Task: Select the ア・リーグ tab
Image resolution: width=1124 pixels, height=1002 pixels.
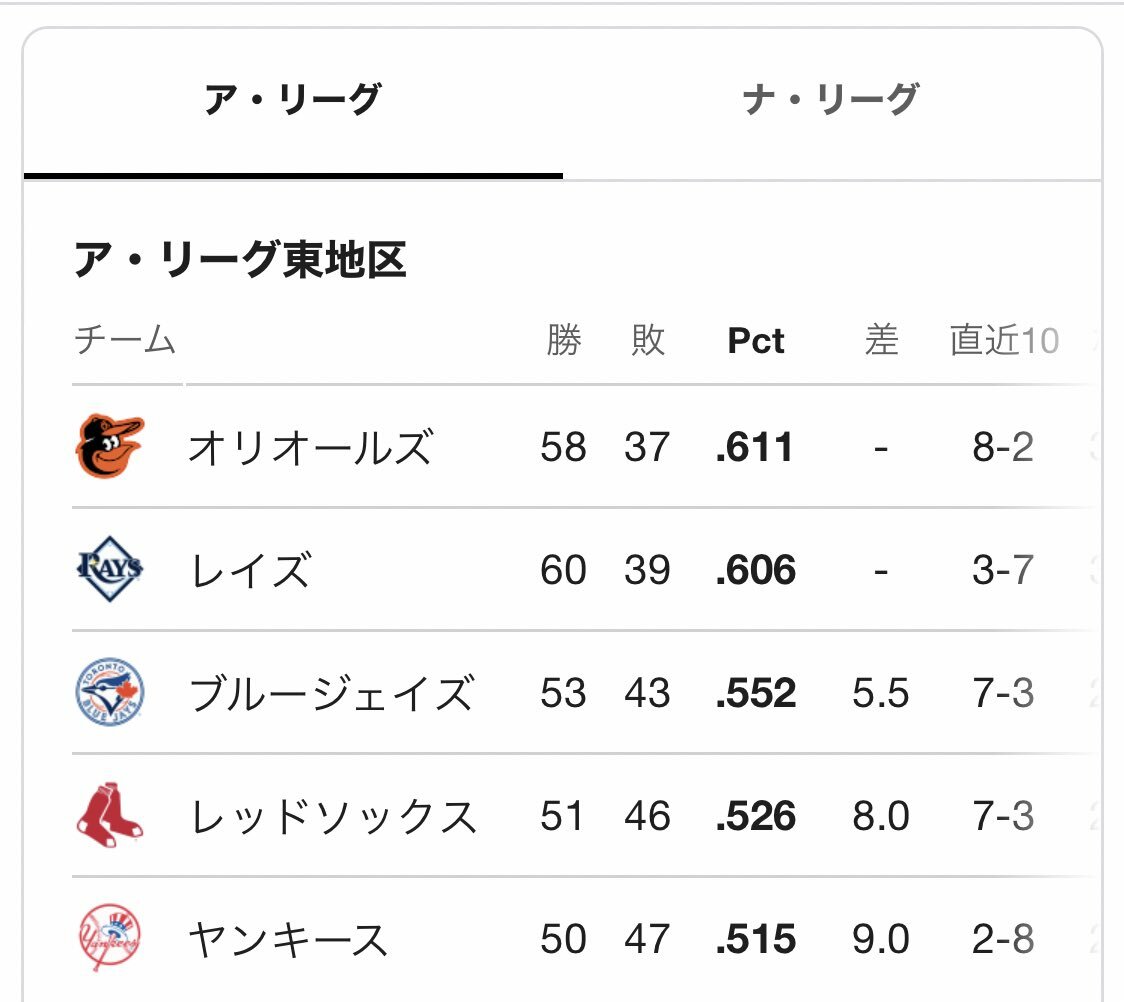Action: [293, 99]
